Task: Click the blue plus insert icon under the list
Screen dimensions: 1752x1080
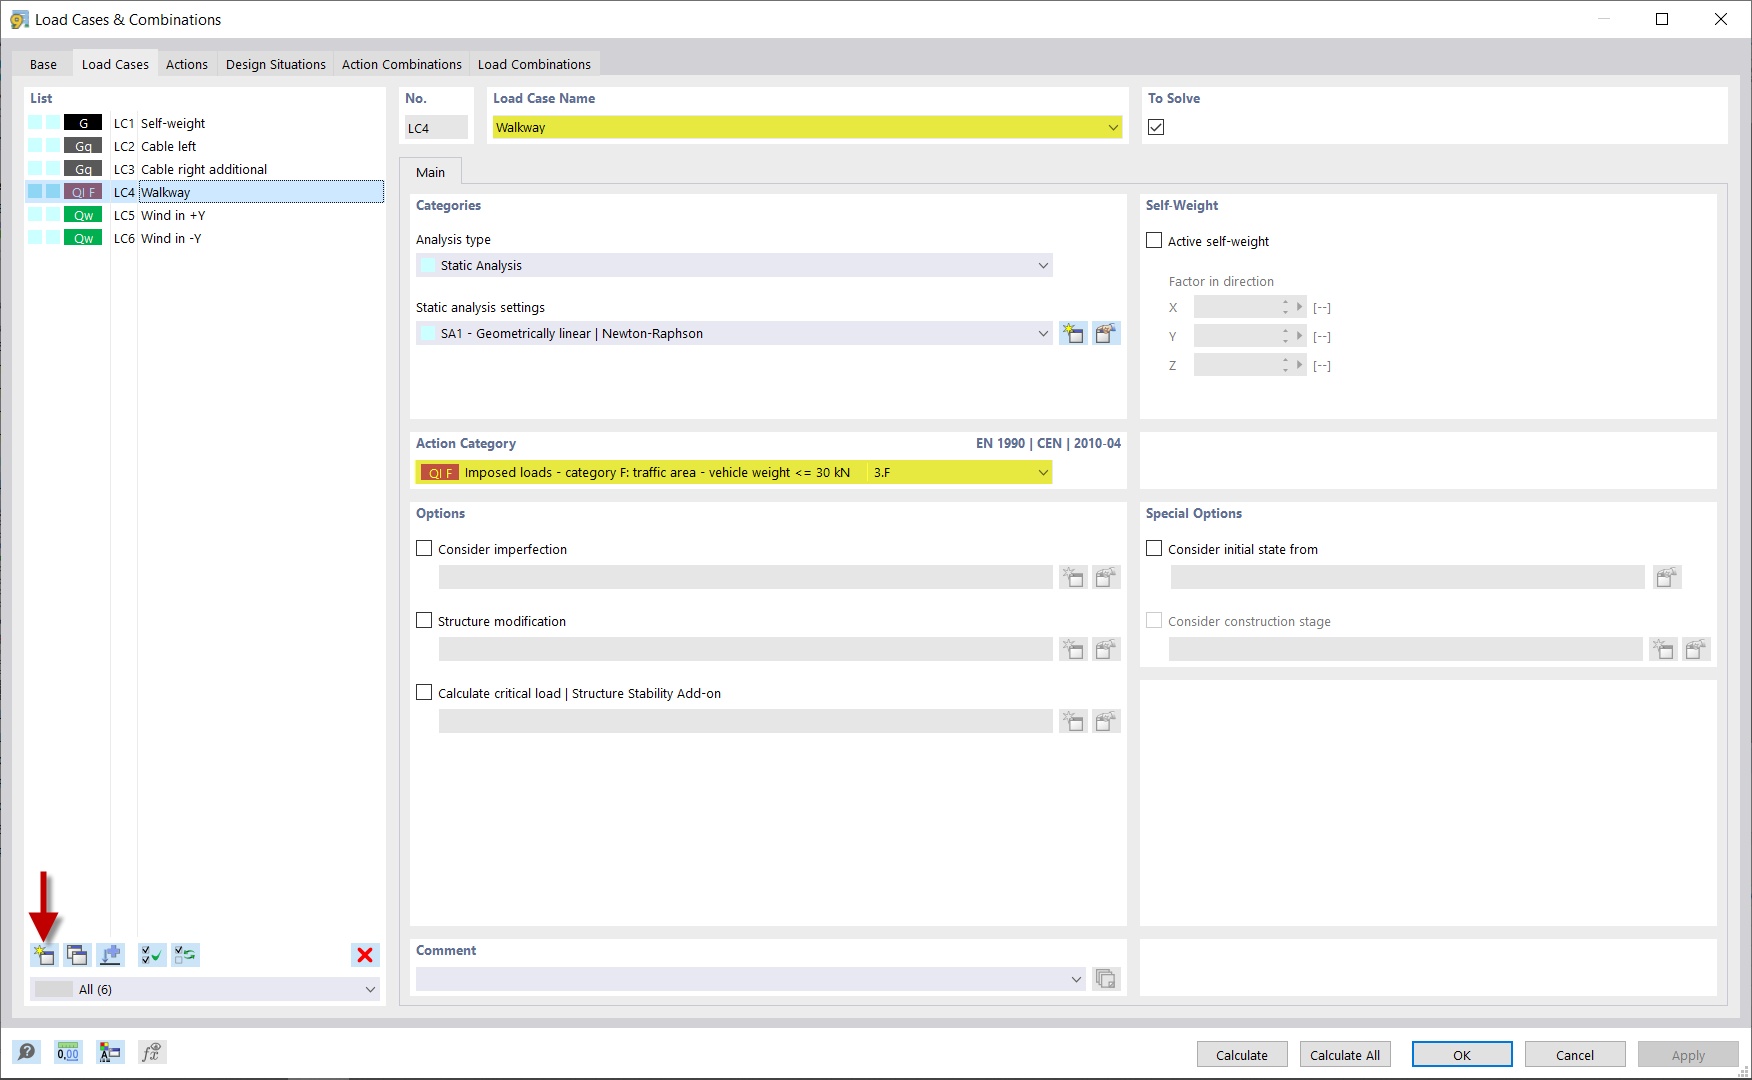Action: [x=110, y=955]
